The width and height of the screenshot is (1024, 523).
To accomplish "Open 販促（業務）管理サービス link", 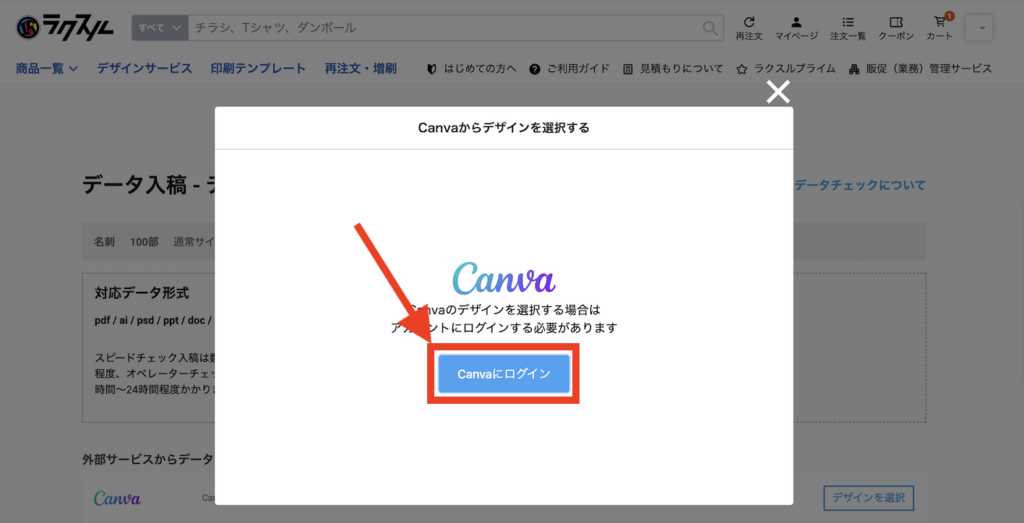I will point(920,69).
